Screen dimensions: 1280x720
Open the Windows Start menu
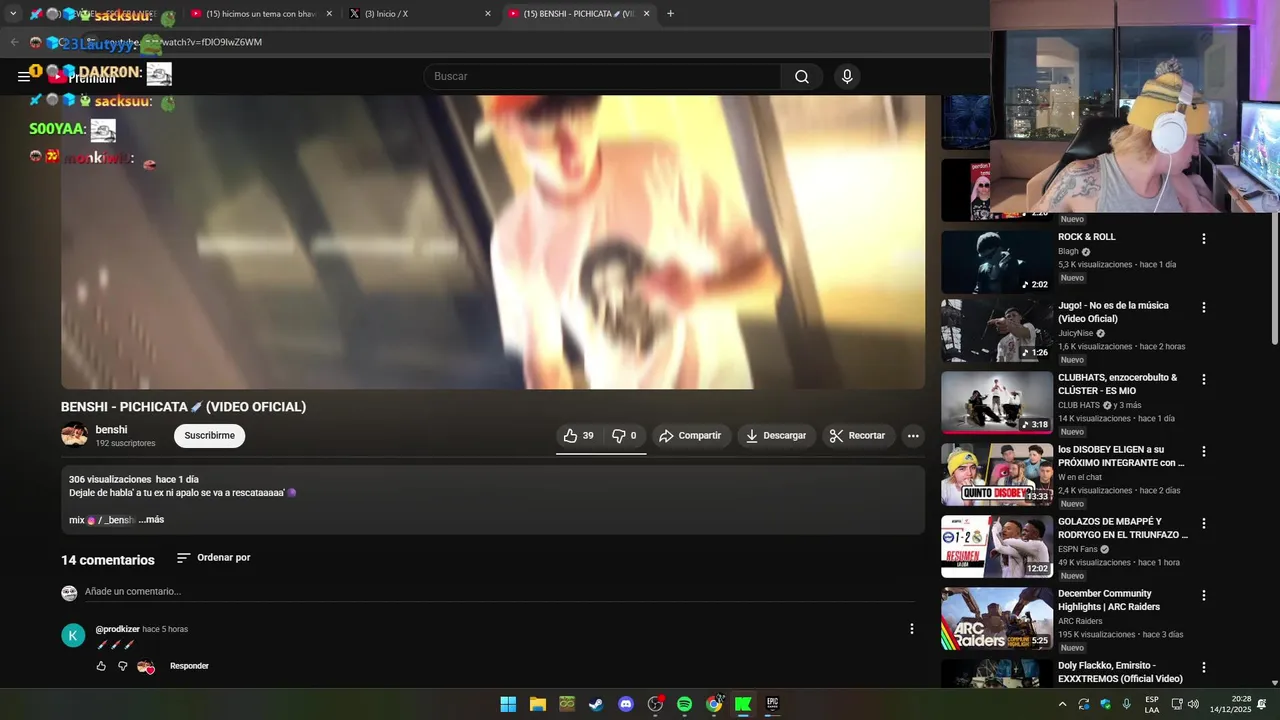point(508,704)
